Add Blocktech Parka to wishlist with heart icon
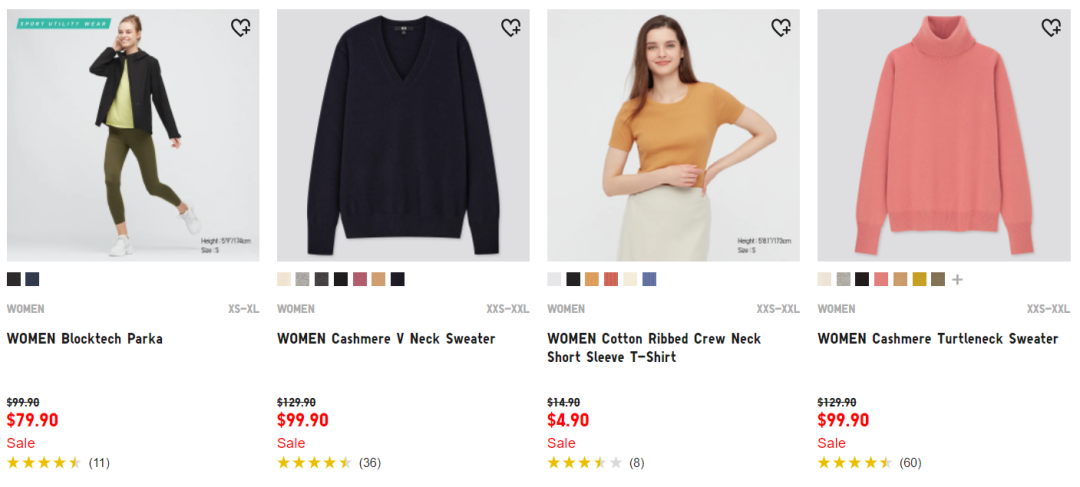The image size is (1080, 487). point(240,28)
